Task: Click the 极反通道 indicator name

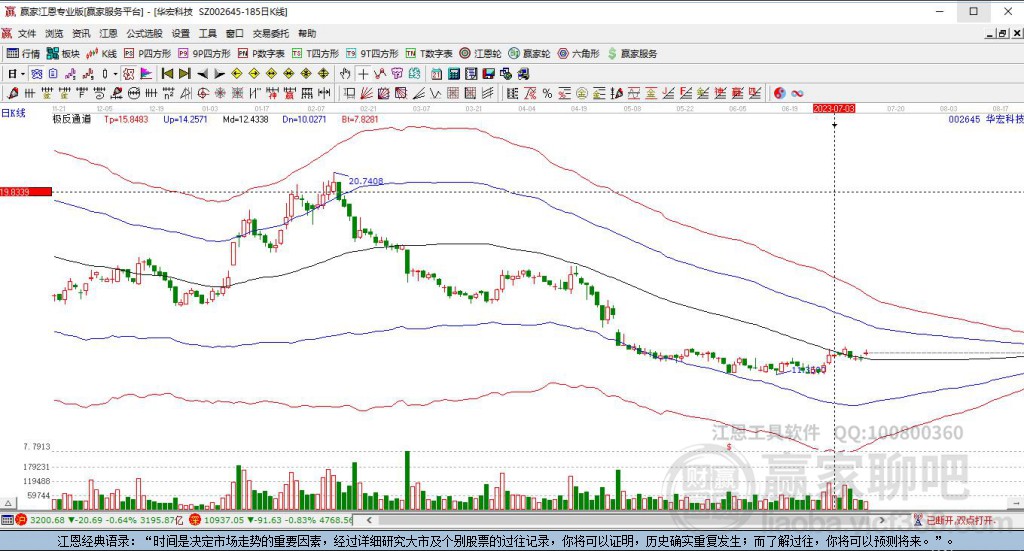Action: (x=72, y=119)
